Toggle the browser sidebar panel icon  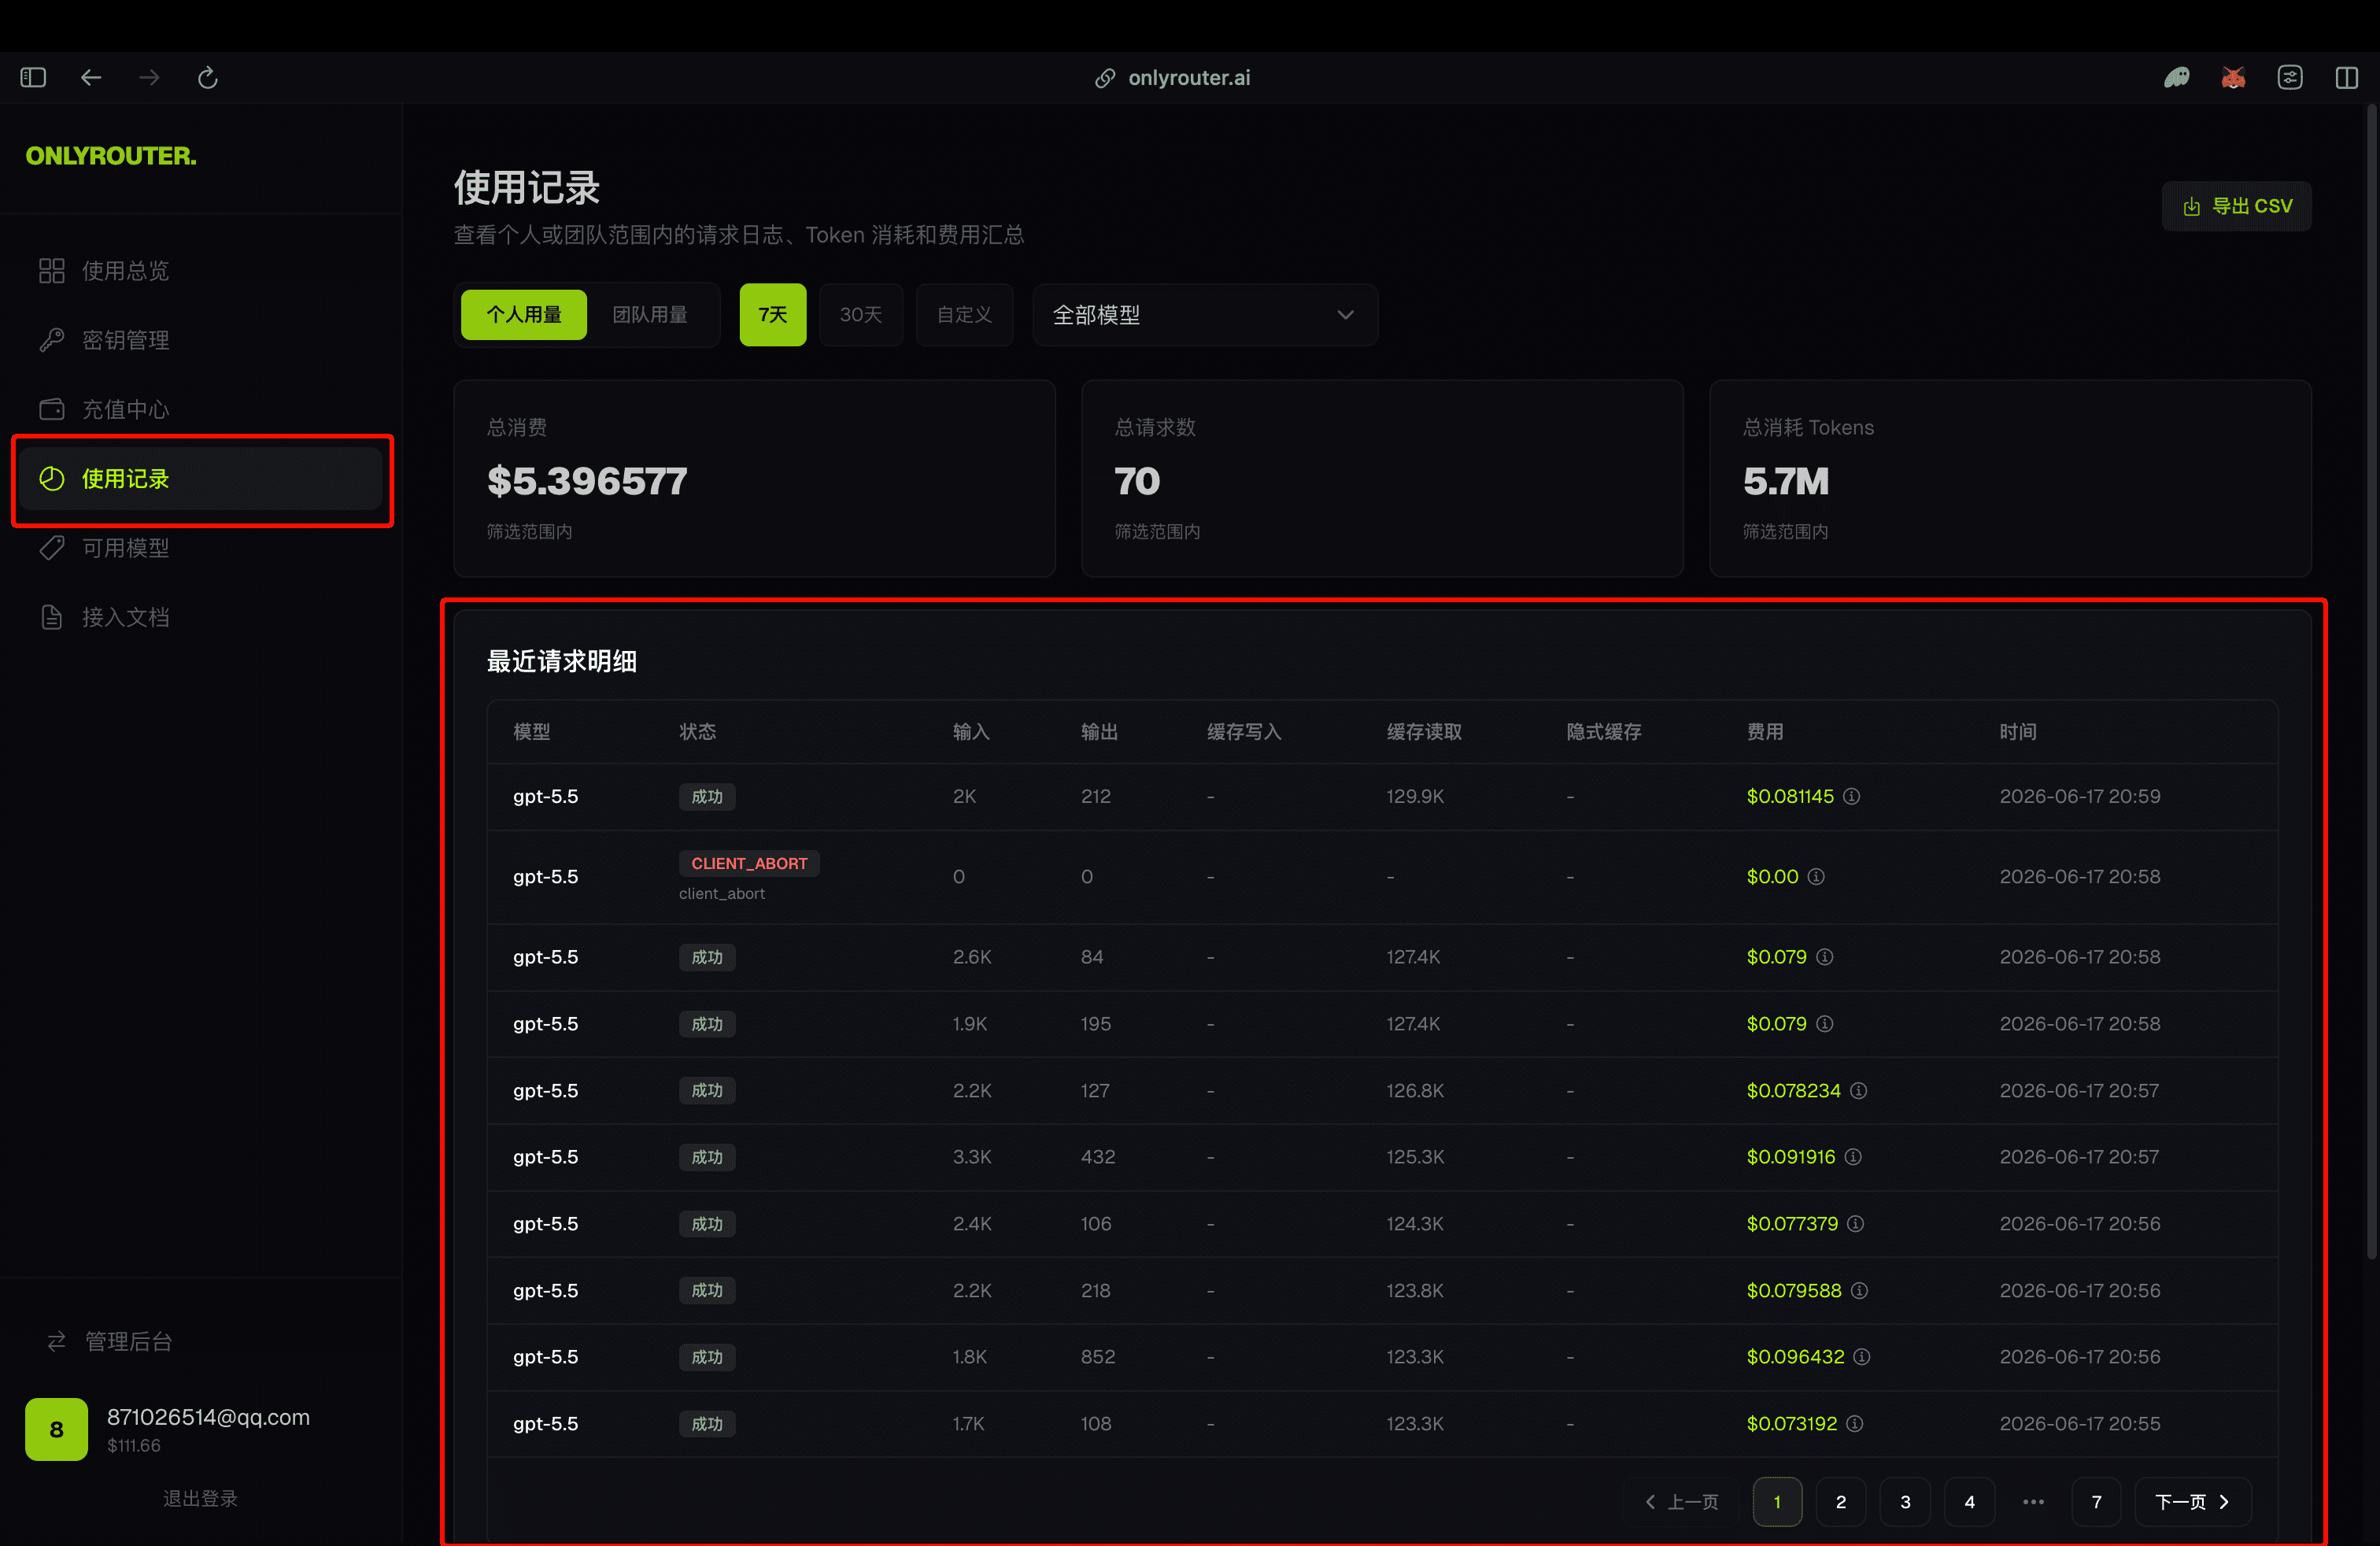[x=33, y=77]
